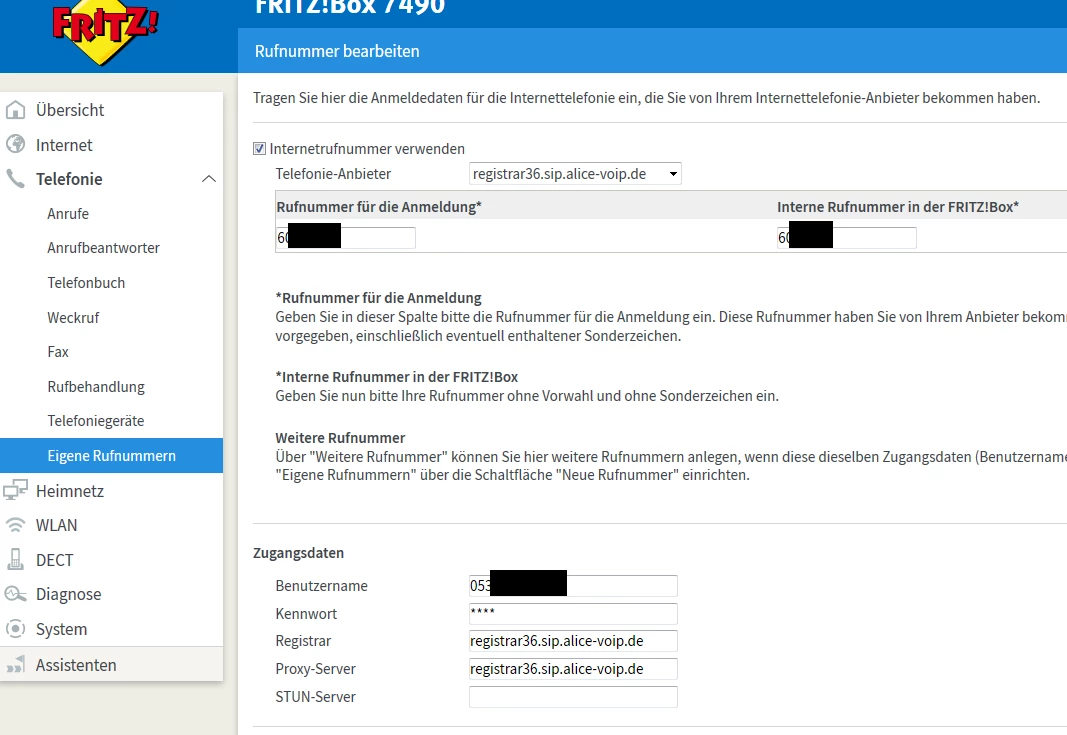The image size is (1067, 735).
Task: Open the Diagnose menu entry
Action: 69,594
